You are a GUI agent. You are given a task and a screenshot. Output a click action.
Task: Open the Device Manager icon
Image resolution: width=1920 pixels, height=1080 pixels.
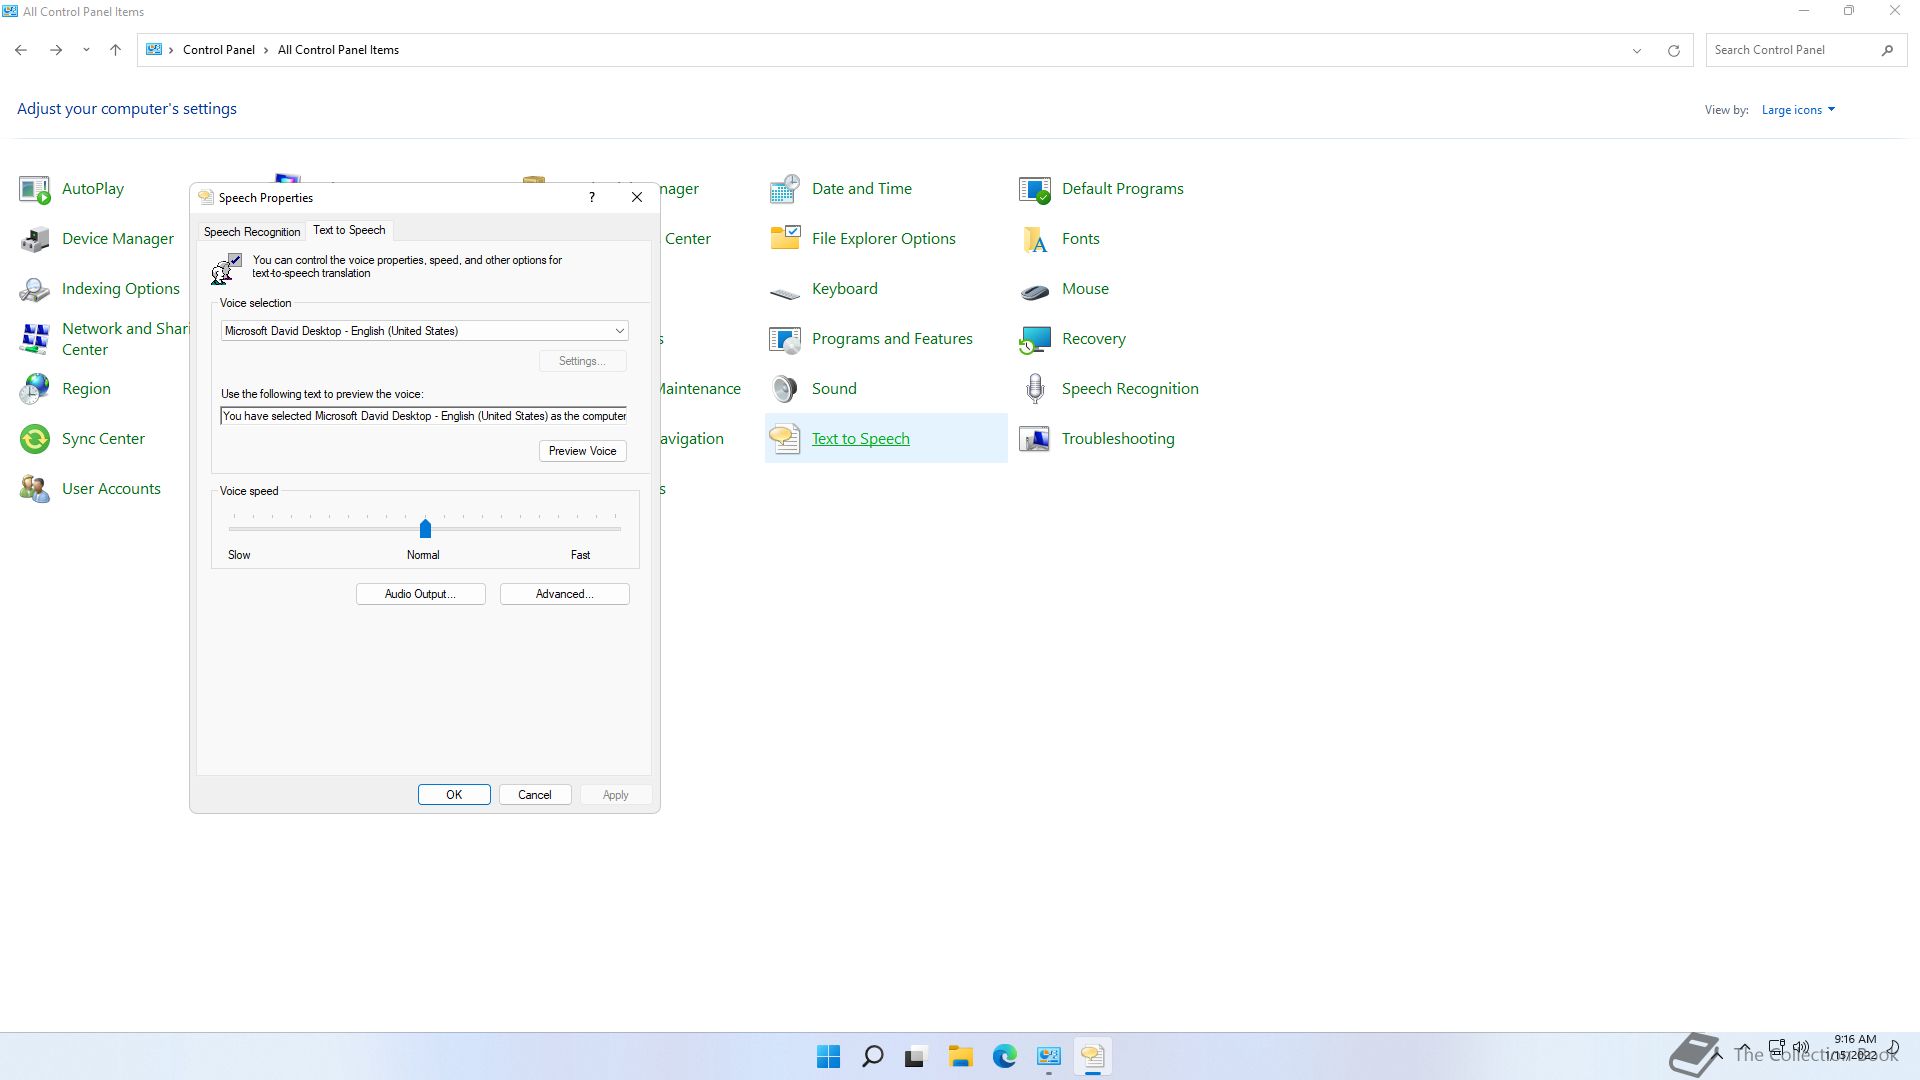pos(35,239)
